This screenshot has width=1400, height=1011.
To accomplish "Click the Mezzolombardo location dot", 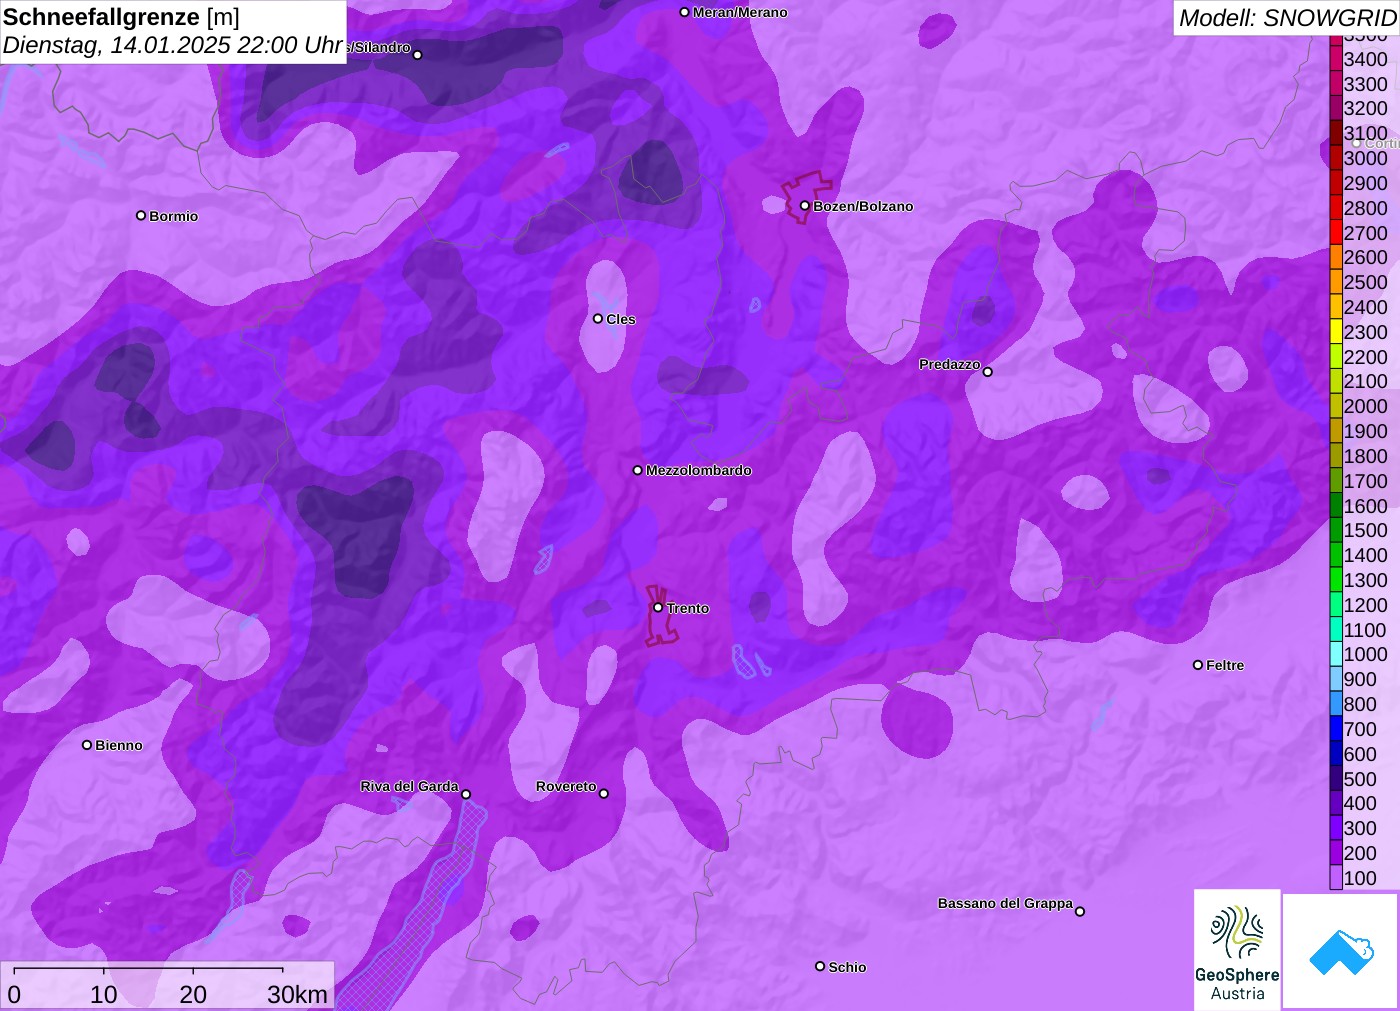I will coord(638,469).
